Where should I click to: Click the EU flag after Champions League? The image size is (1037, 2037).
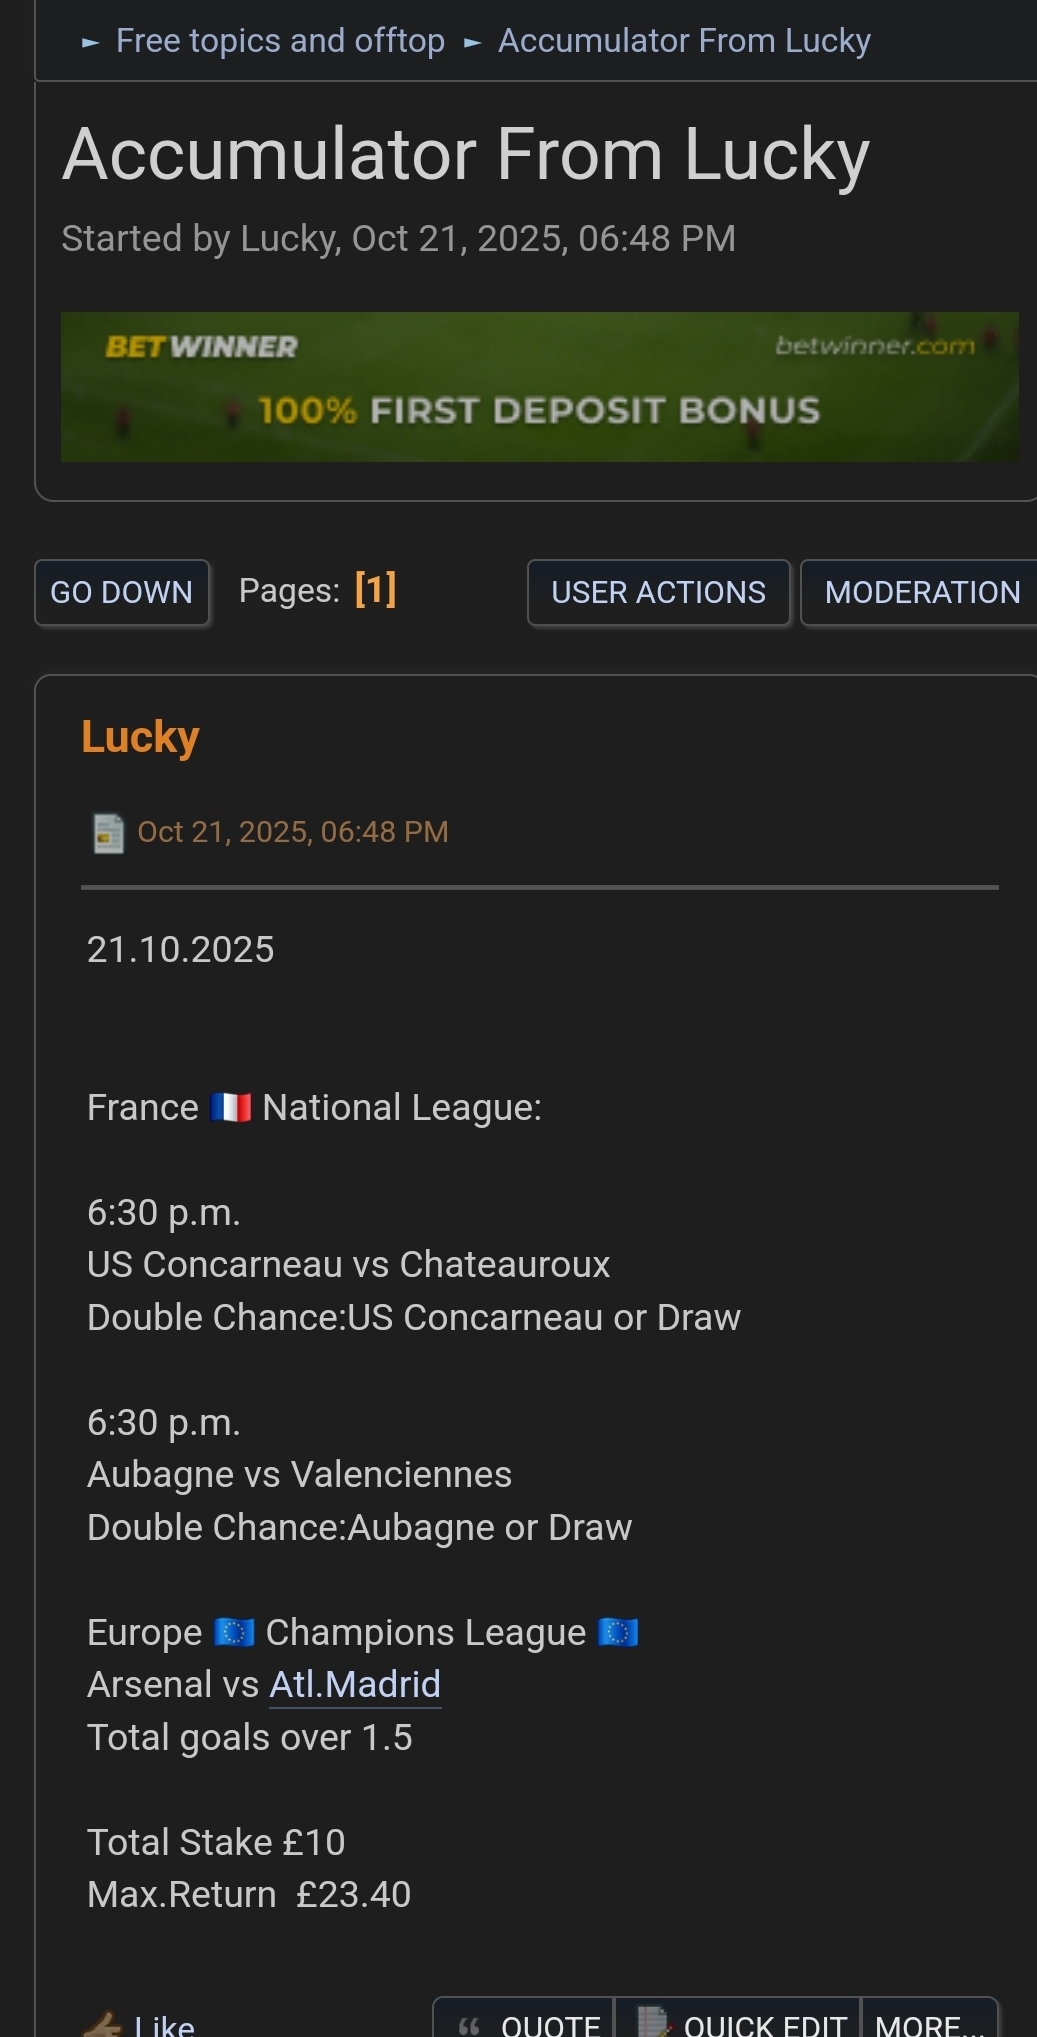(x=618, y=1632)
